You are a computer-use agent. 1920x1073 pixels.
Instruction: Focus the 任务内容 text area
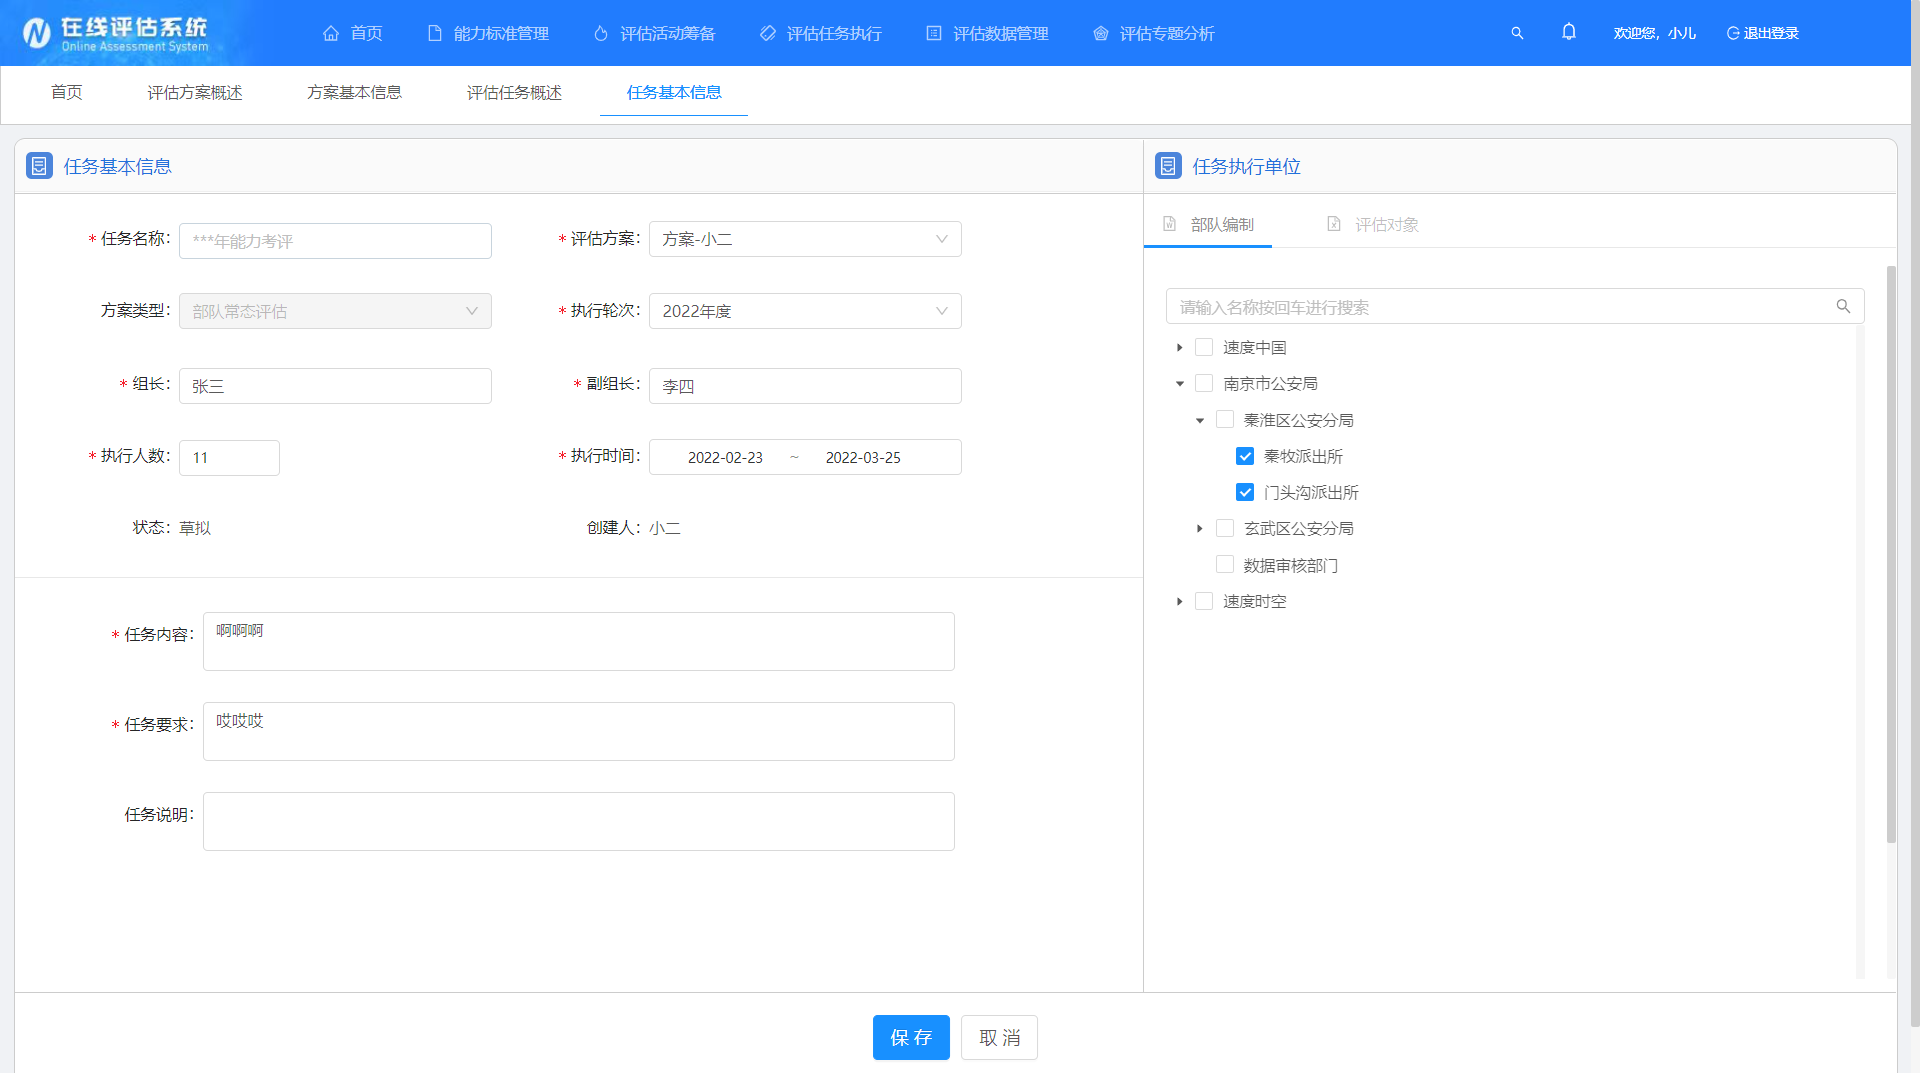pyautogui.click(x=579, y=641)
